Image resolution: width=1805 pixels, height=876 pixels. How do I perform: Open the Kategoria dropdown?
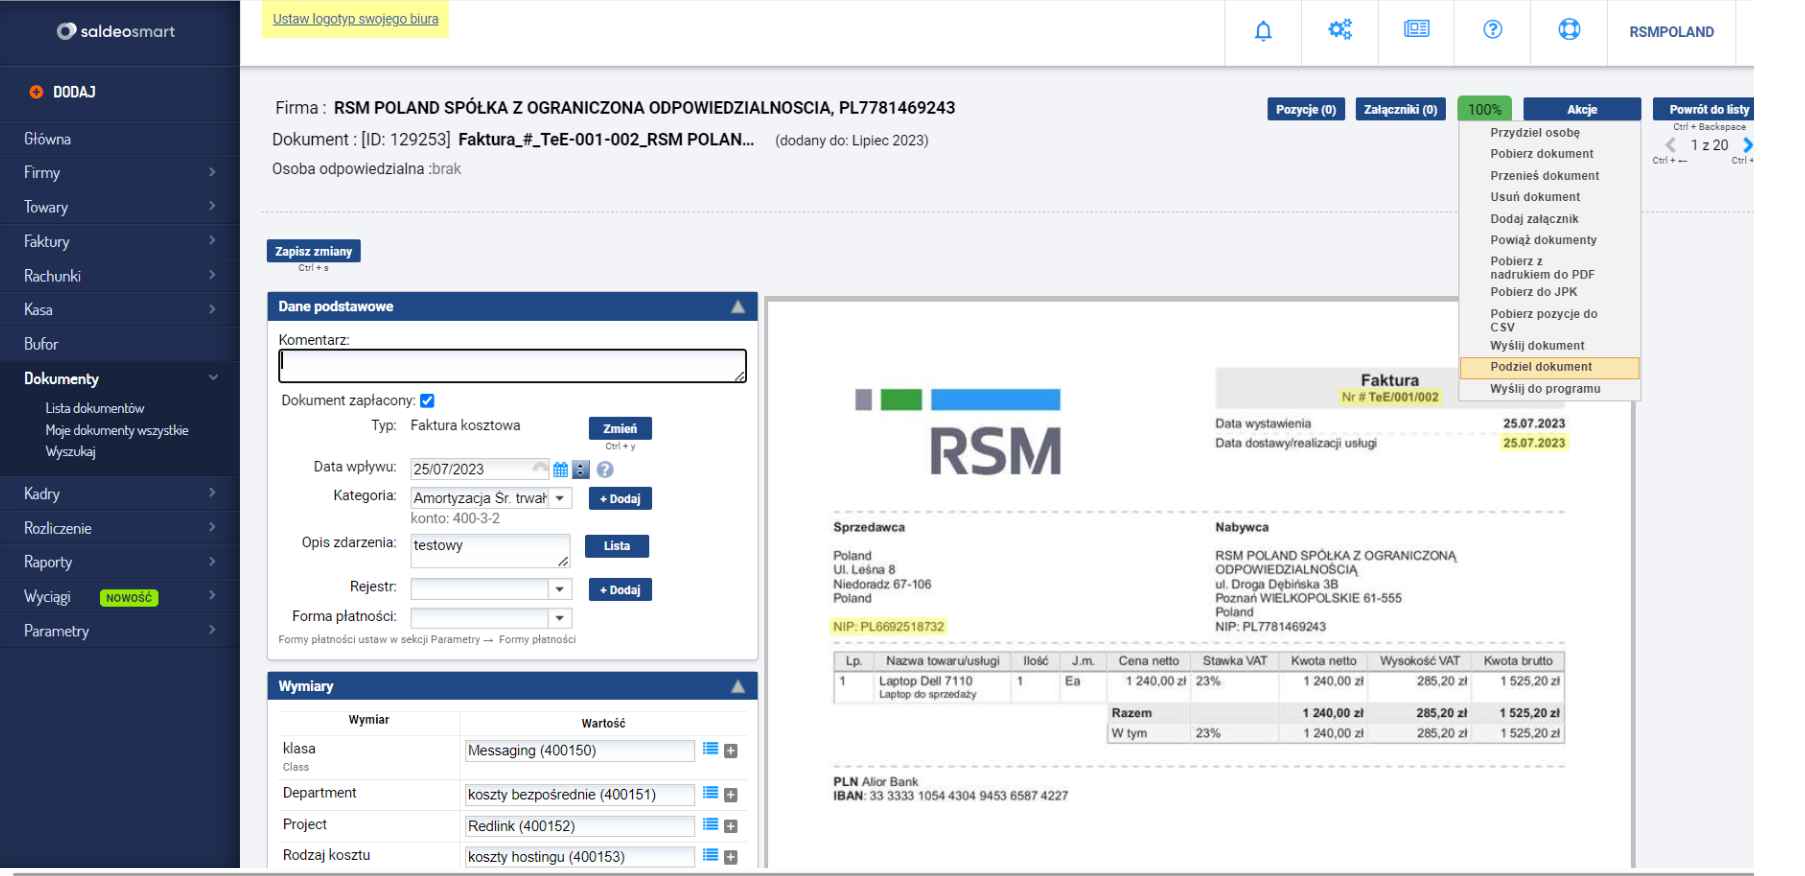(x=560, y=498)
